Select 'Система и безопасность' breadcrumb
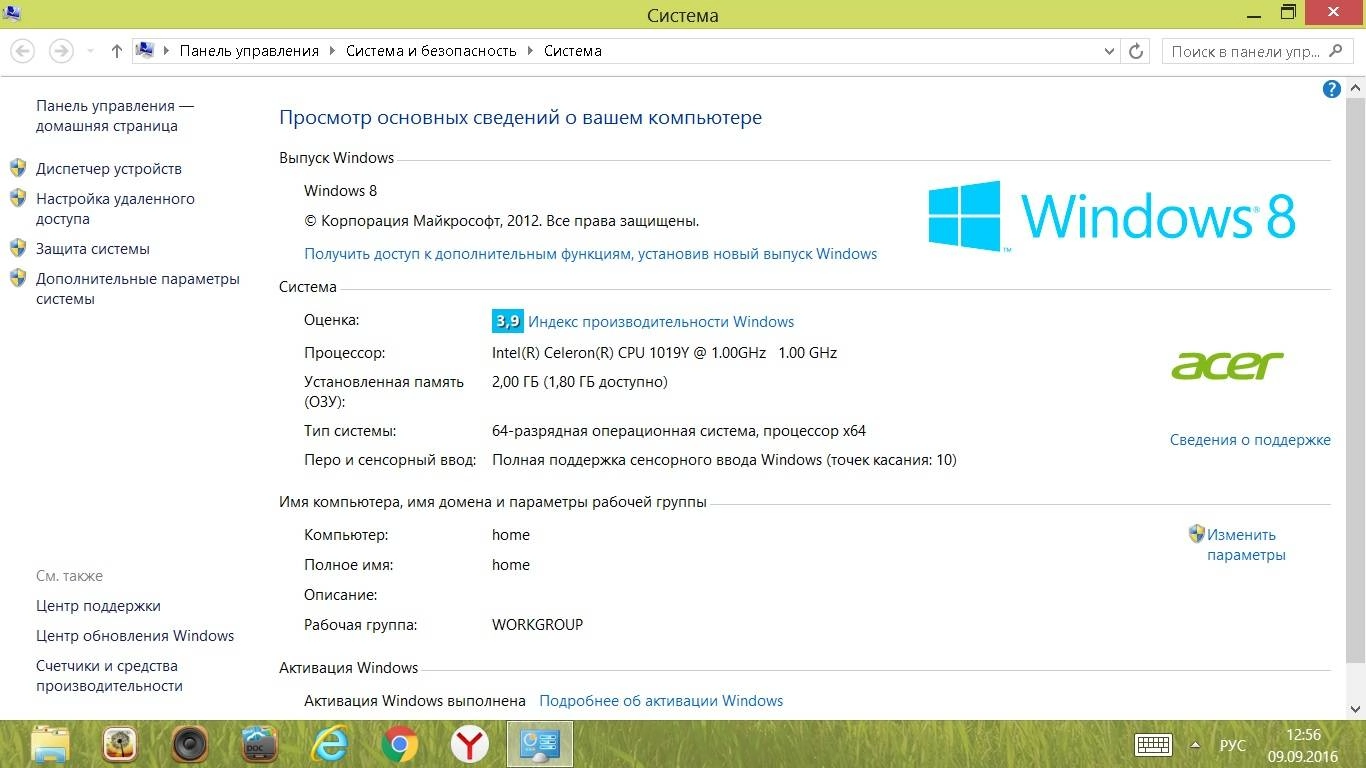The image size is (1366, 768). click(431, 50)
